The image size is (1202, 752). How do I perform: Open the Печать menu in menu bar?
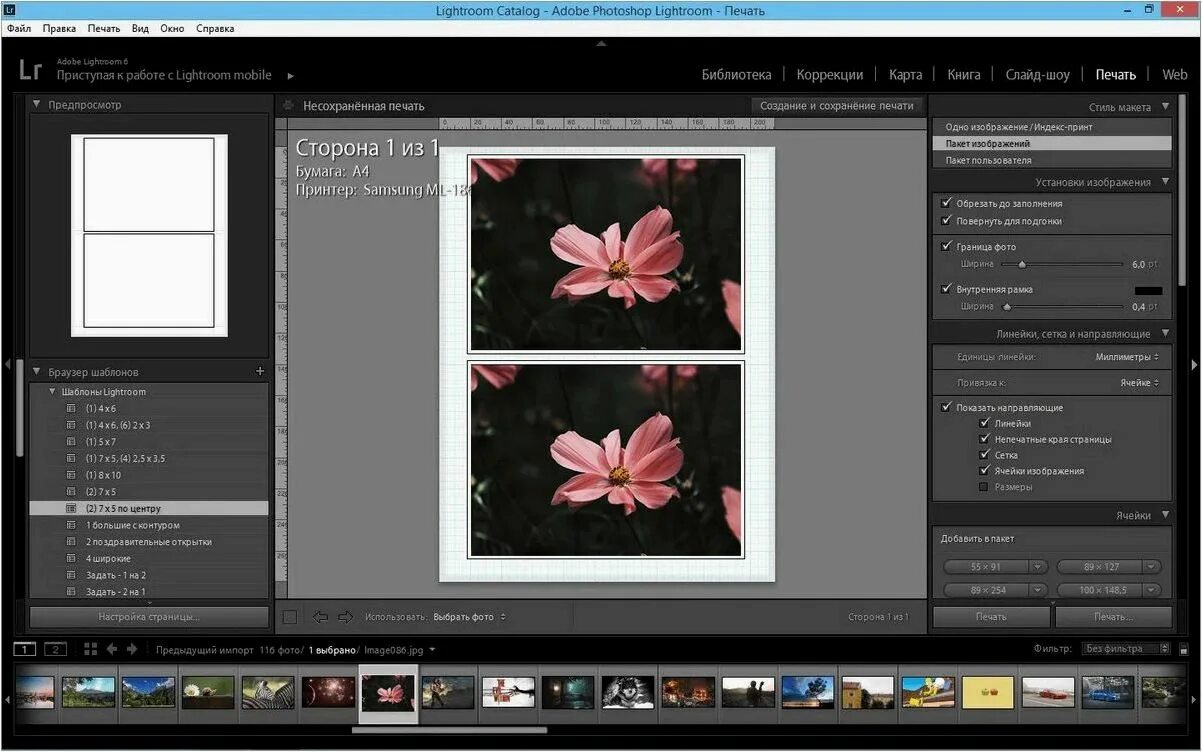click(104, 28)
